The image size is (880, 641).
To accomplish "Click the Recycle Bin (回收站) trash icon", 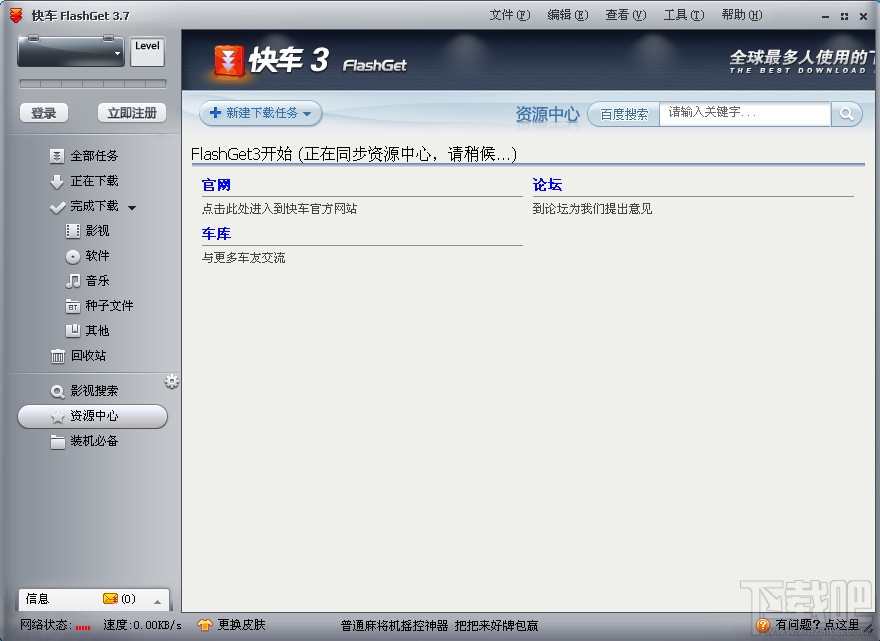I will pyautogui.click(x=57, y=356).
